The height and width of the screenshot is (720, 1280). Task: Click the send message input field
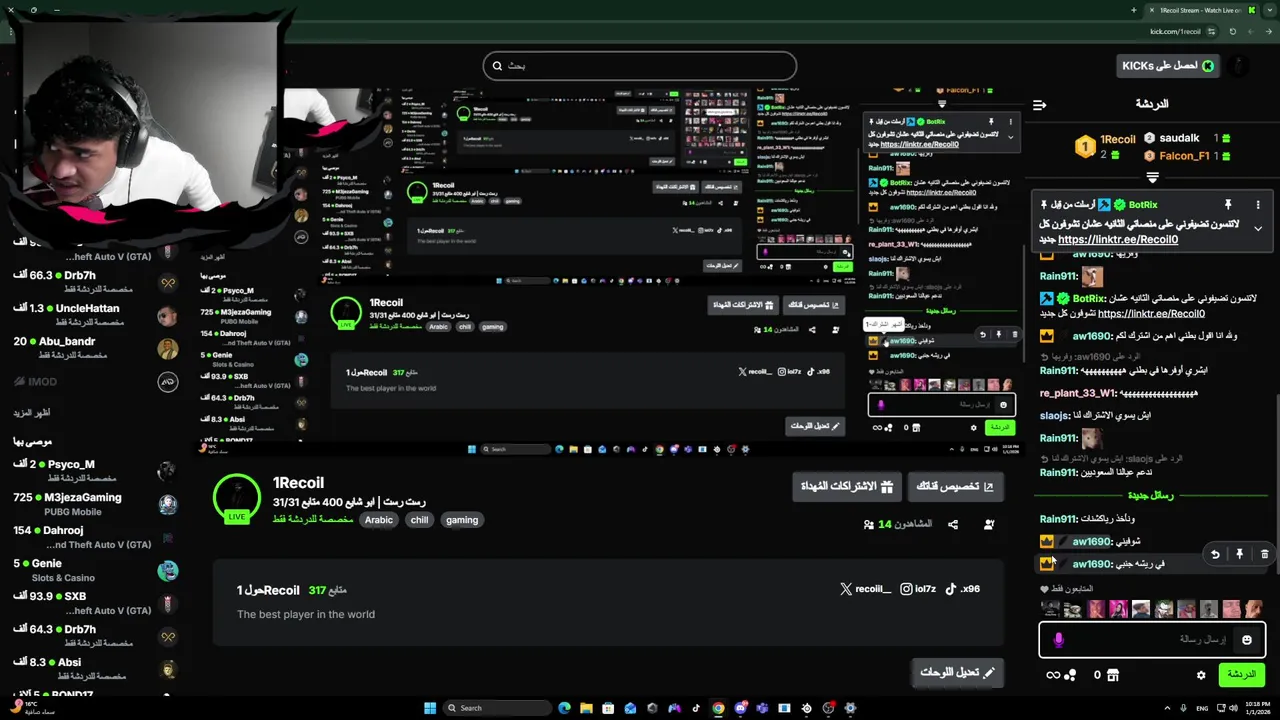pyautogui.click(x=1152, y=640)
